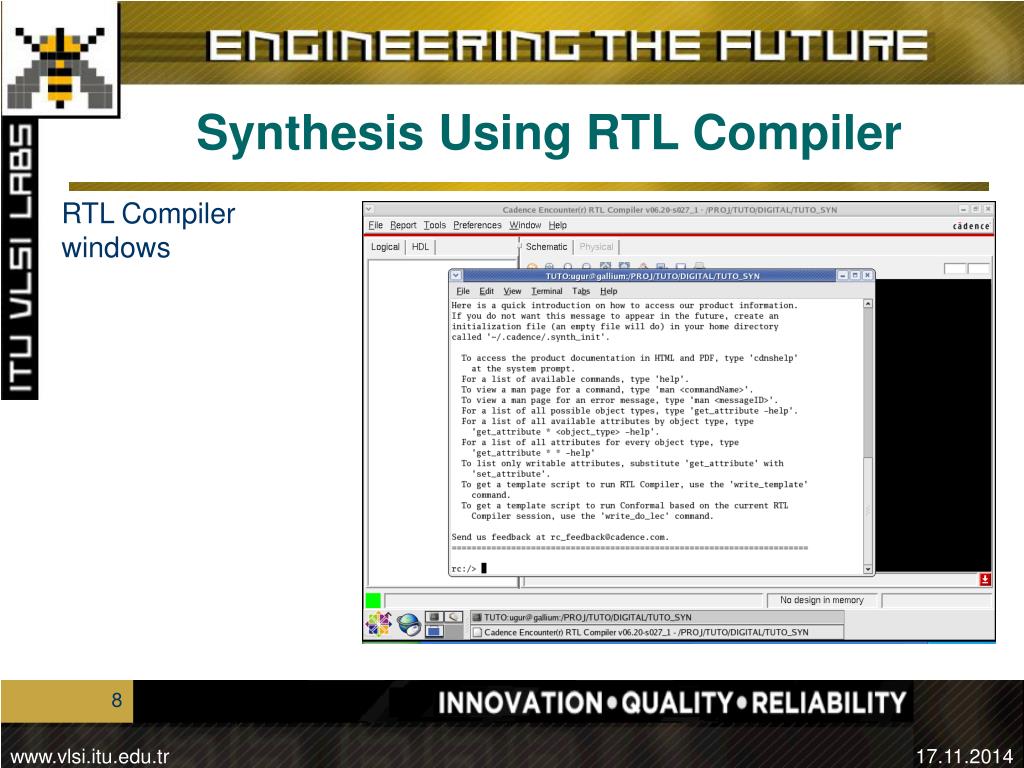Click the line mentioning 'cdnshelp'
1024x768 pixels.
pos(630,358)
